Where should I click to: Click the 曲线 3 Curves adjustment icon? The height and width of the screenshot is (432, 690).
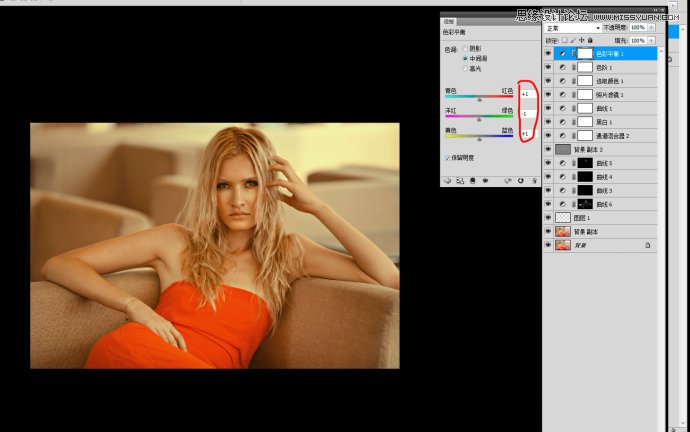pos(562,190)
